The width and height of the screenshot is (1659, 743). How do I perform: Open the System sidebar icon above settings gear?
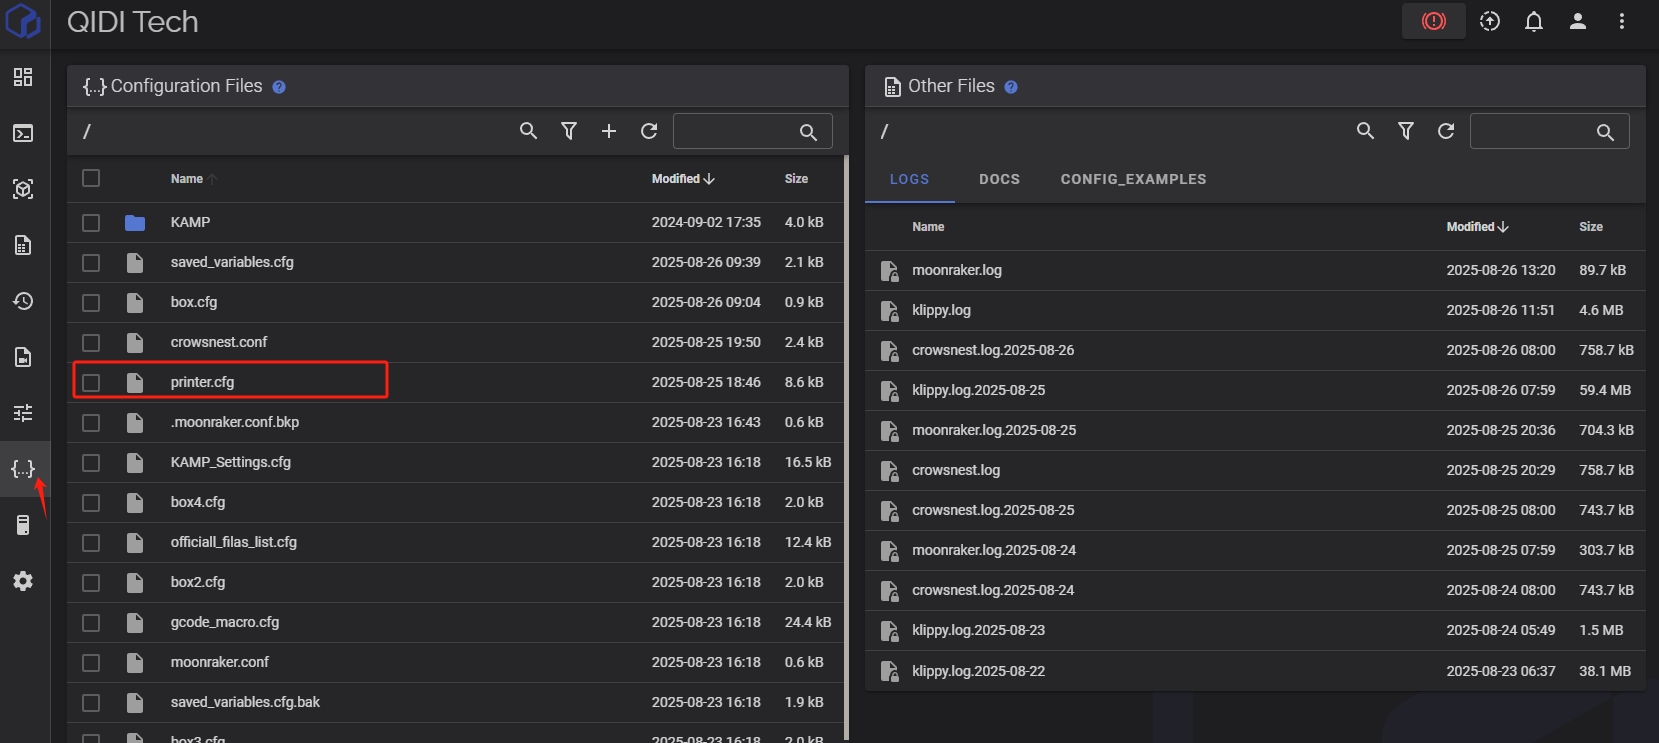click(23, 525)
